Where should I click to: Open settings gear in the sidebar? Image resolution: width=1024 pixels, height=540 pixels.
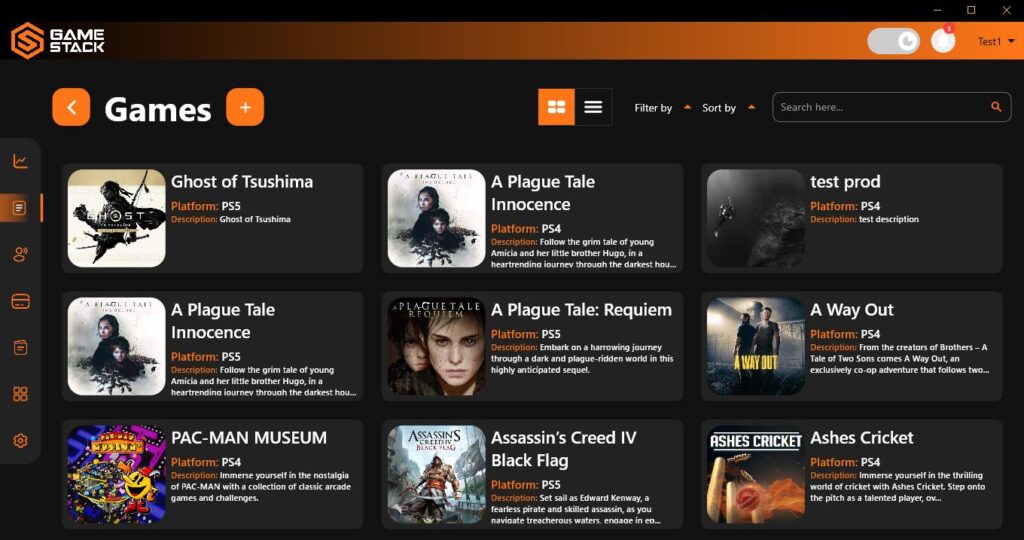click(20, 441)
